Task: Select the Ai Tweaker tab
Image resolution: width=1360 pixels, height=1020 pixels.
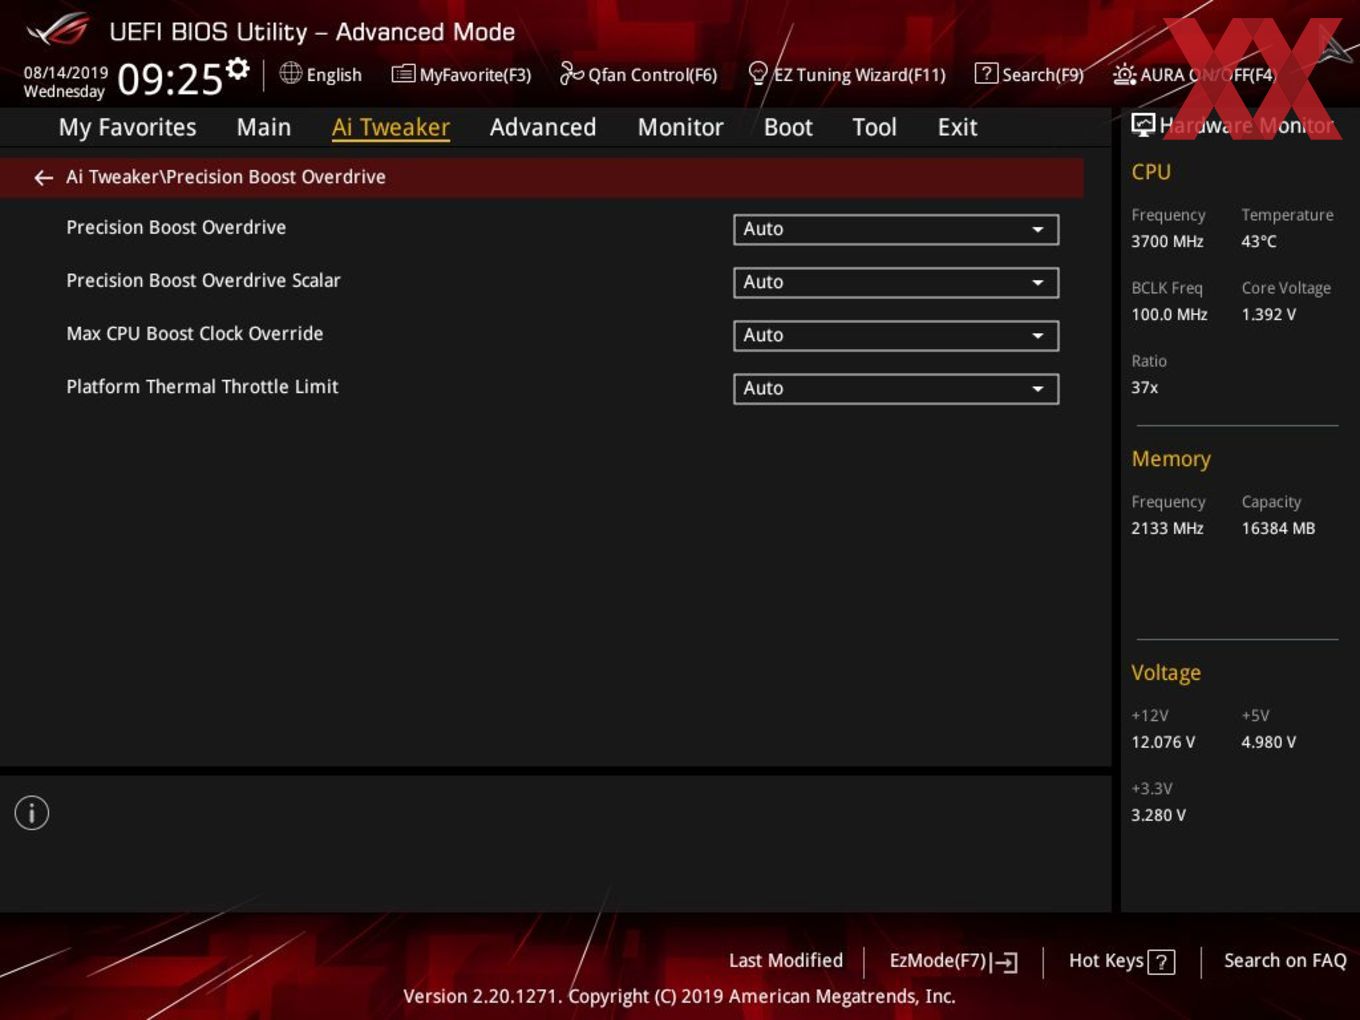Action: (391, 127)
